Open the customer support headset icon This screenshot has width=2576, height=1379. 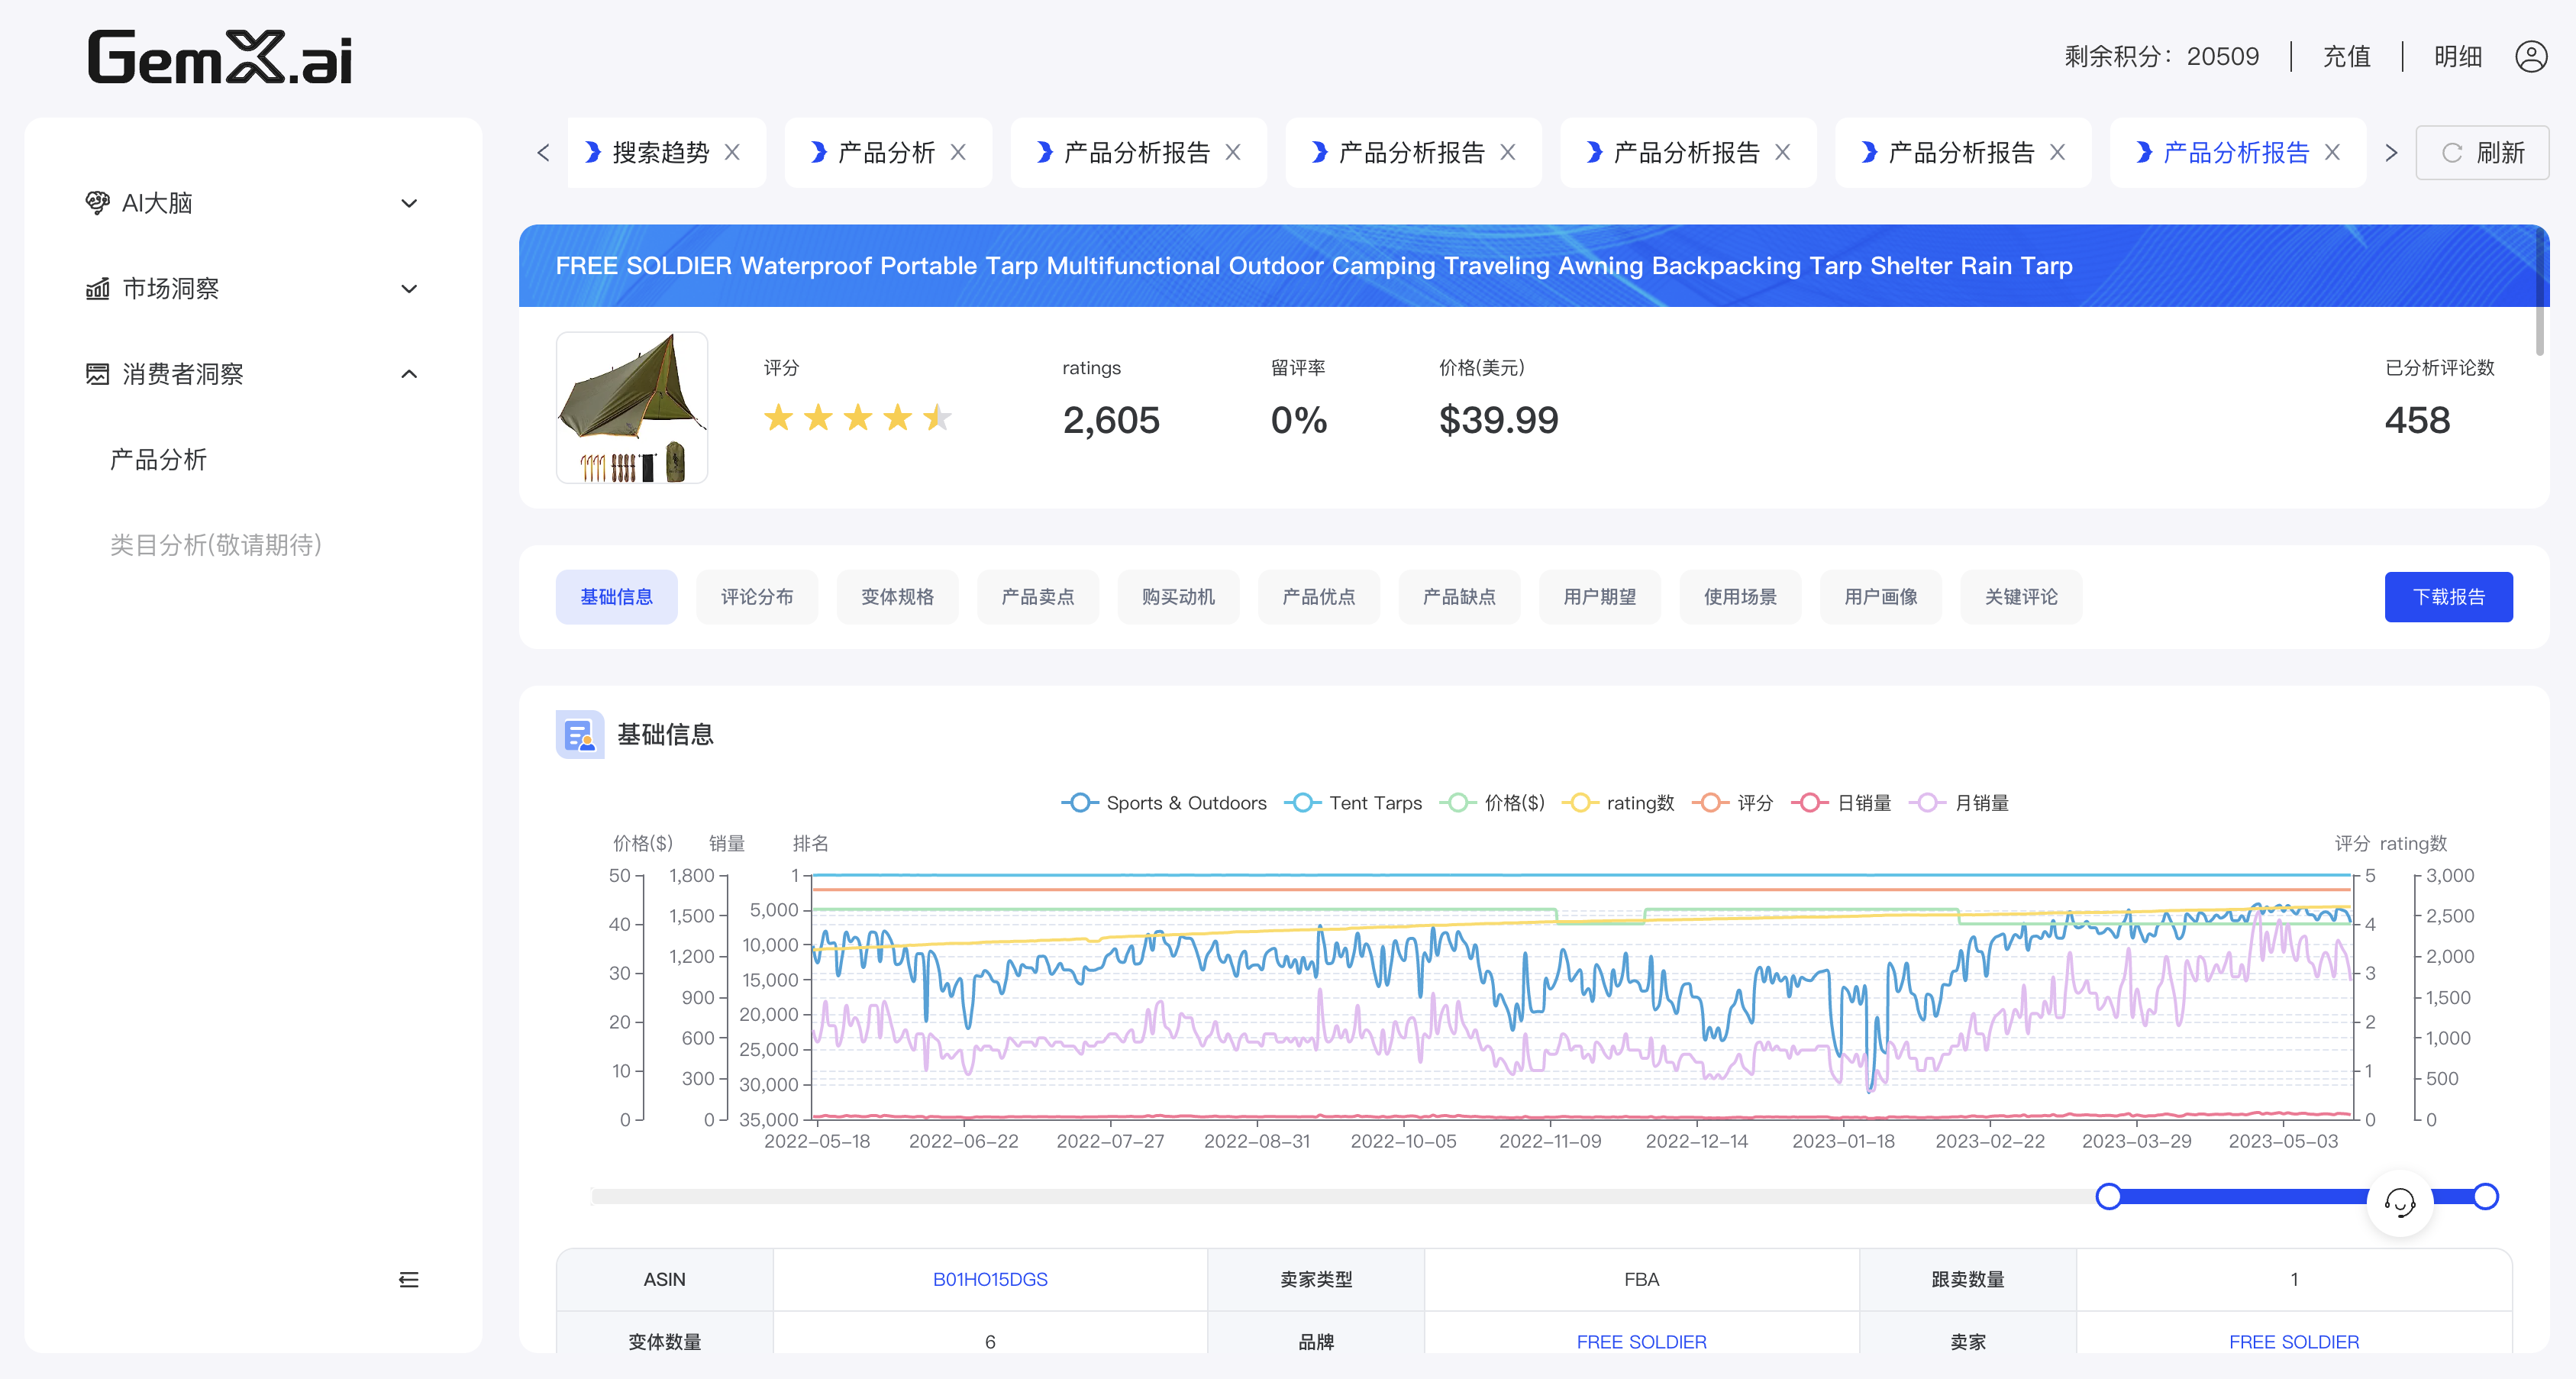2400,1202
